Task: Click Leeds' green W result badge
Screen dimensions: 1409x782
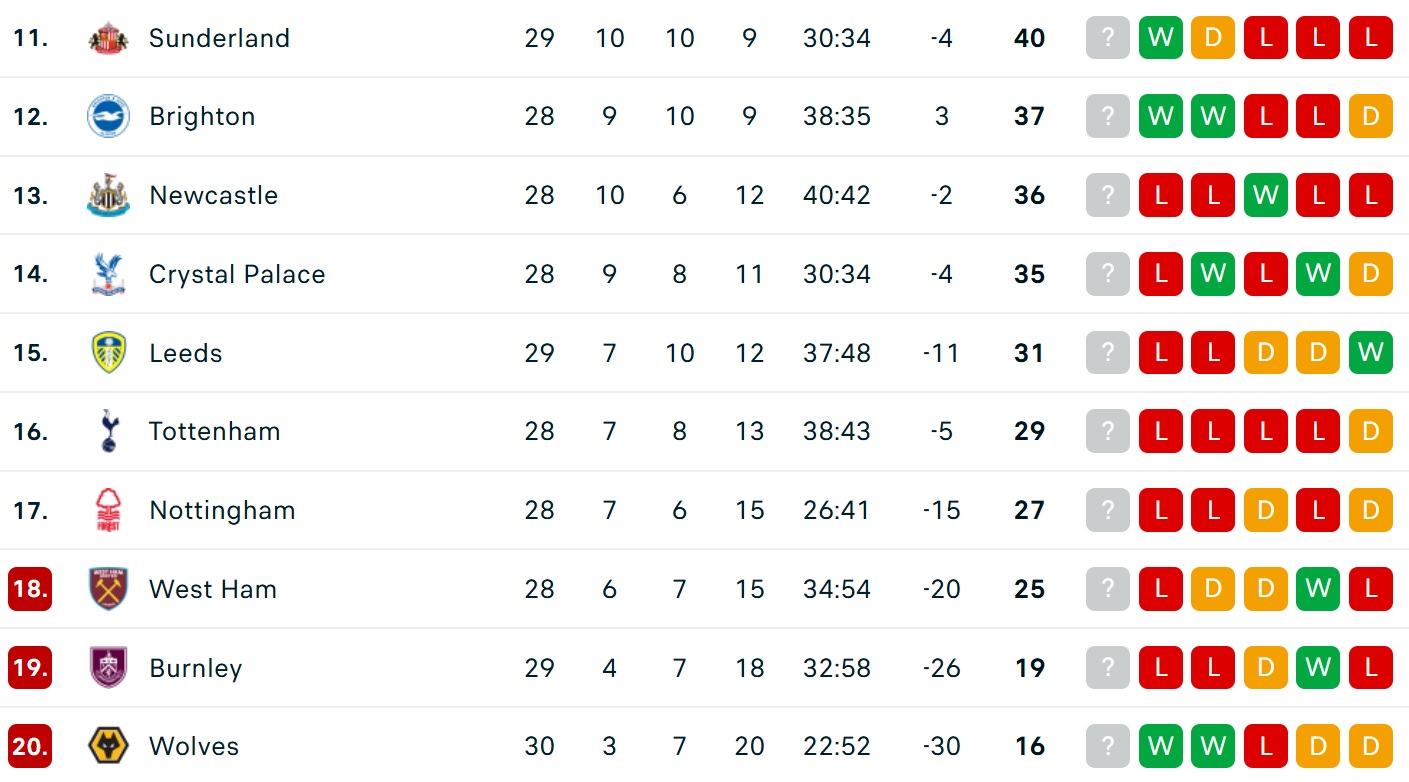Action: point(1370,353)
